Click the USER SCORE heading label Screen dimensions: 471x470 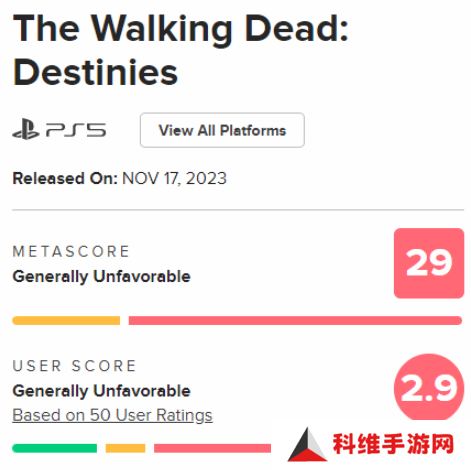[x=74, y=366]
